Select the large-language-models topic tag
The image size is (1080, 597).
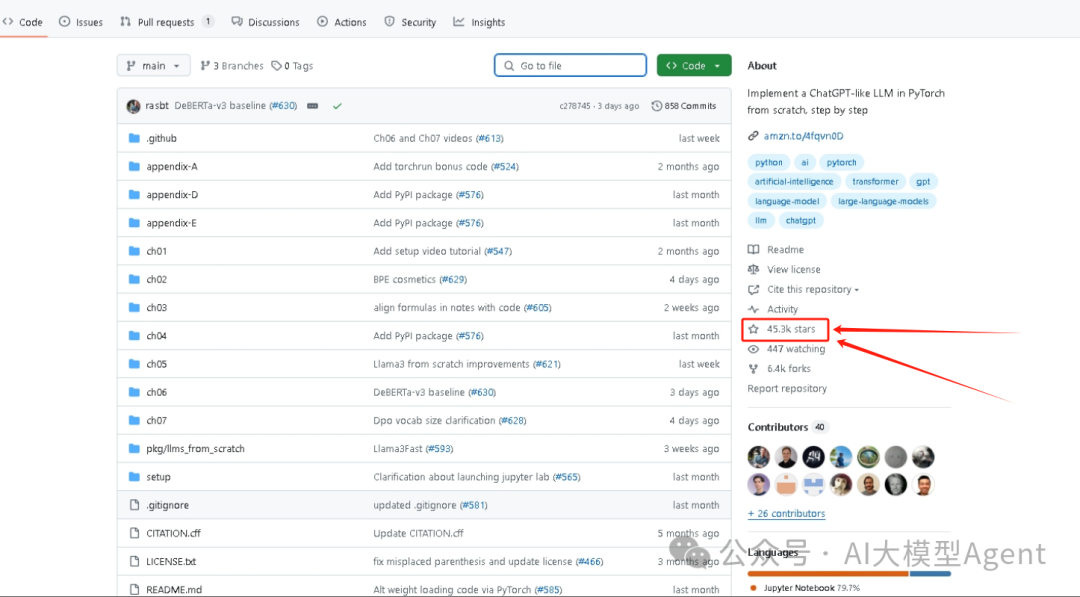point(883,201)
